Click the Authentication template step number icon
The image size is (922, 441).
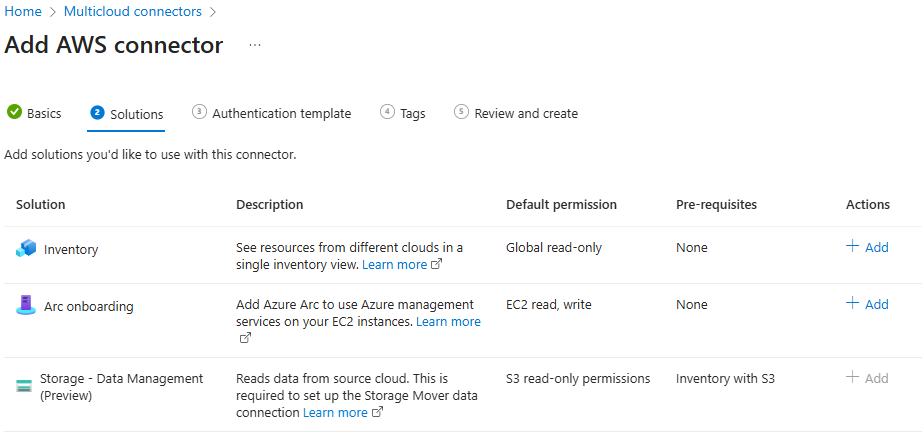click(x=199, y=113)
